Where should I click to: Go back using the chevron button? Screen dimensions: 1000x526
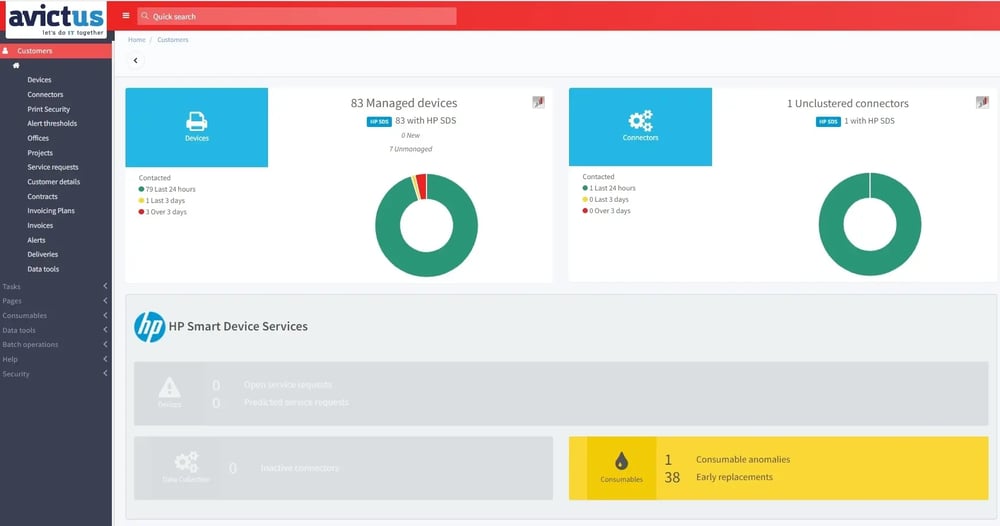(135, 61)
